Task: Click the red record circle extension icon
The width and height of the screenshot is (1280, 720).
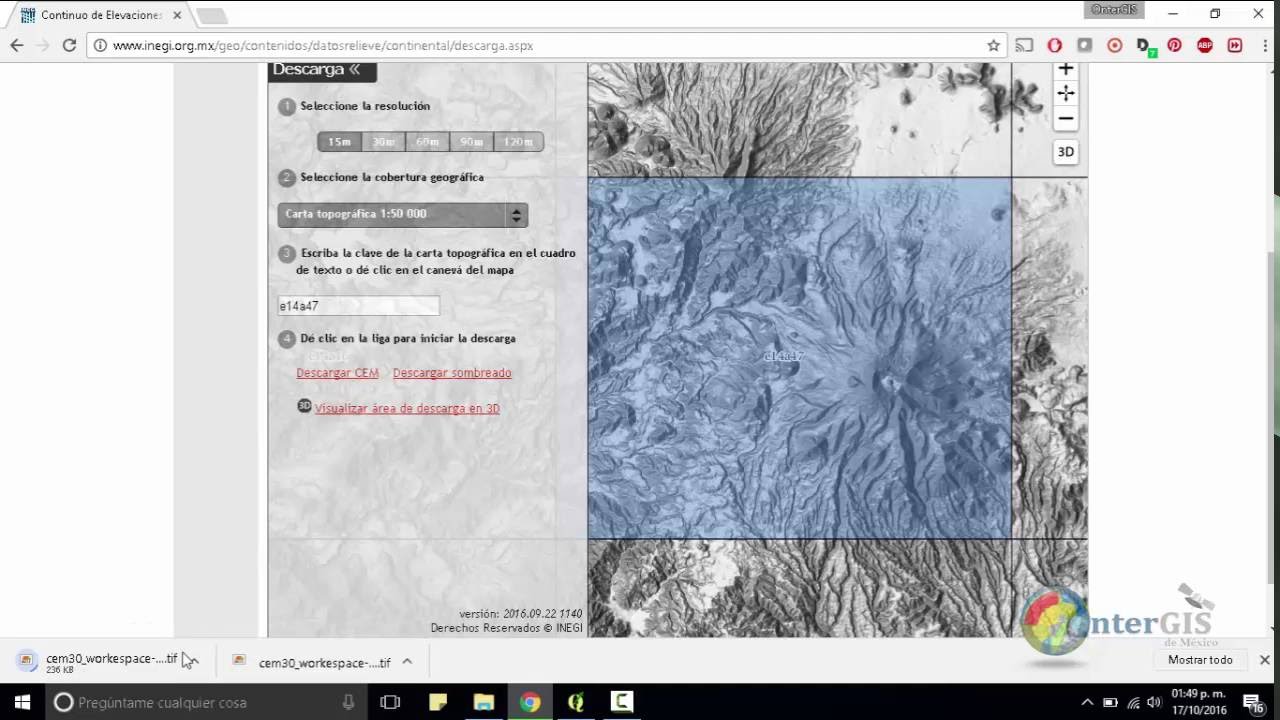Action: click(1114, 45)
